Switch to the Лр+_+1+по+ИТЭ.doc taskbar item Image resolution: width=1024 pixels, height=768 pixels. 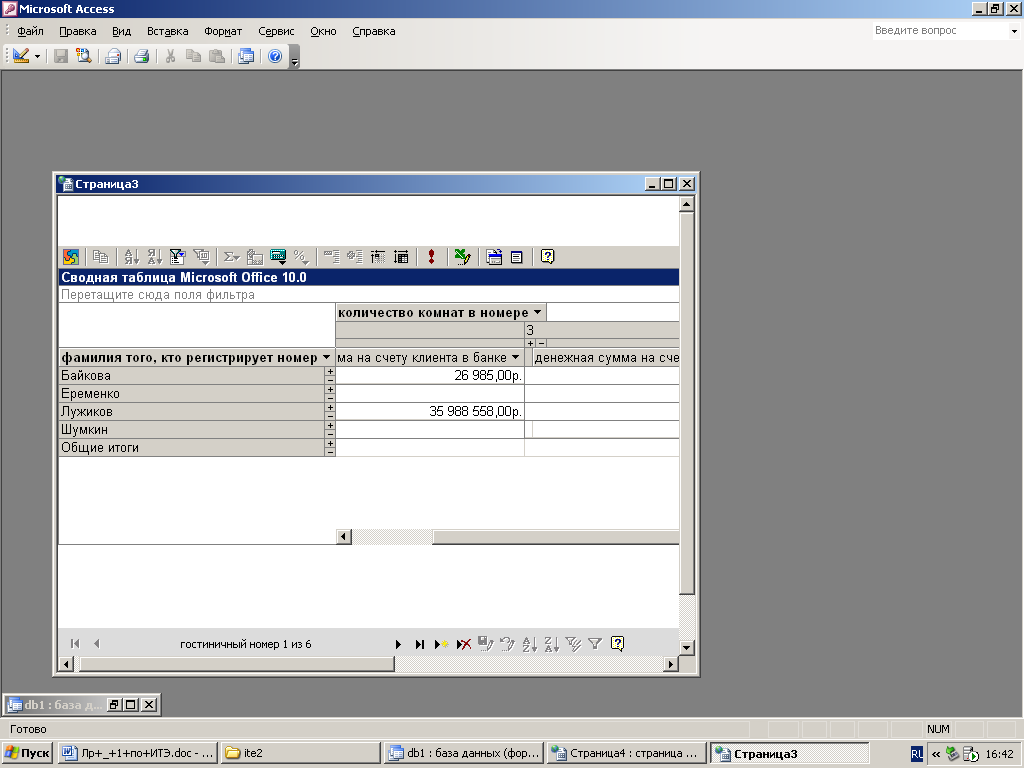coord(137,753)
